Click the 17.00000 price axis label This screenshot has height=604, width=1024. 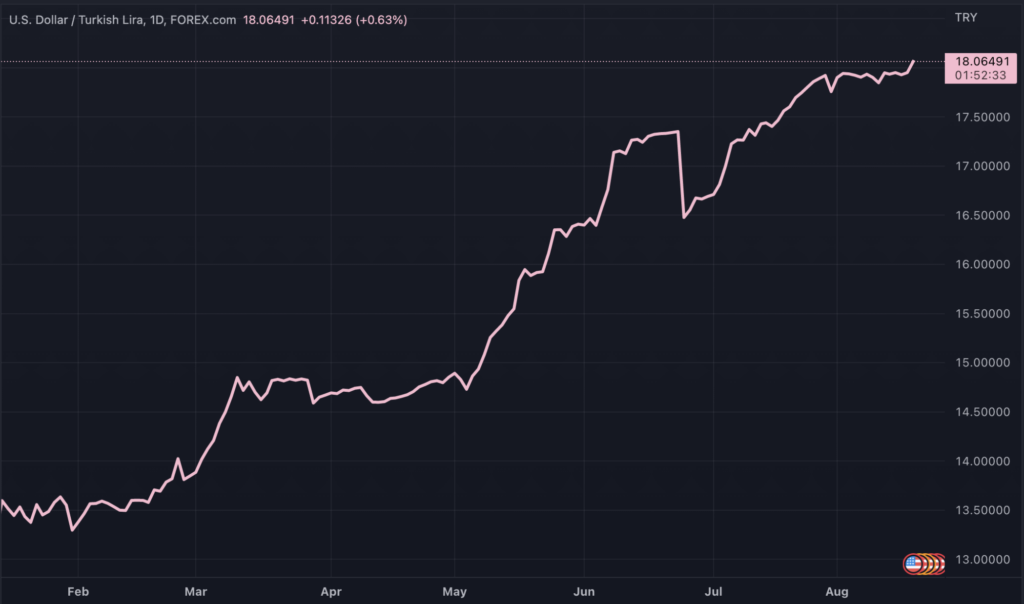982,167
